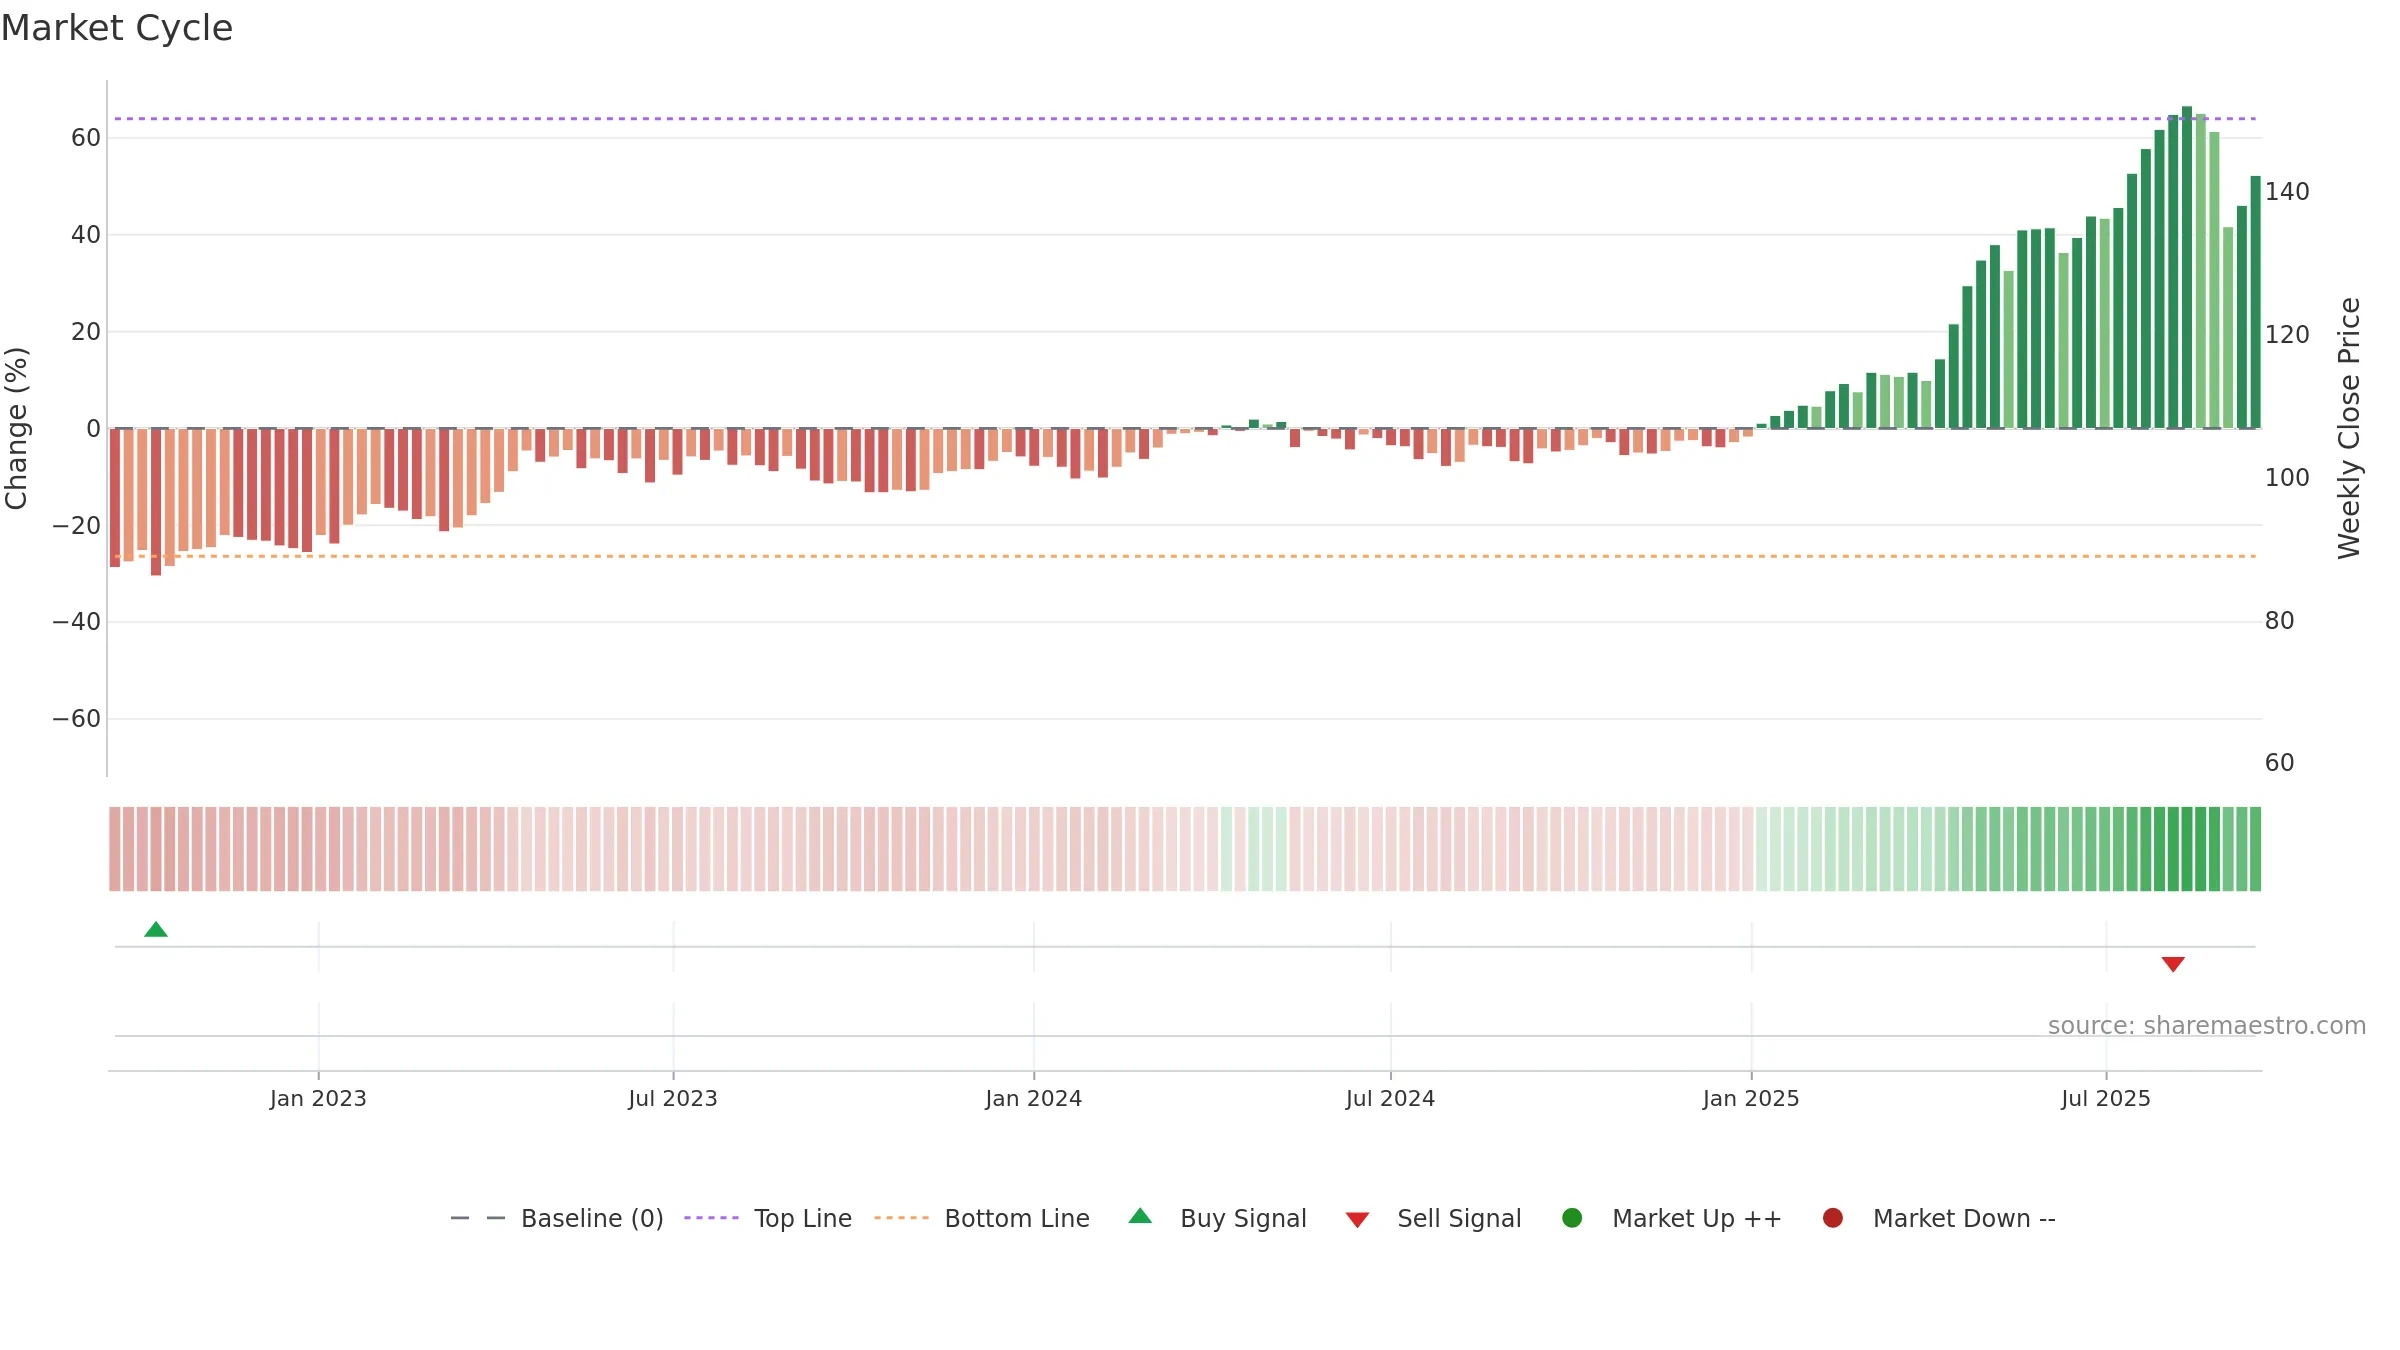The height and width of the screenshot is (1350, 2400).
Task: Click the Weekly Close Price axis title
Action: coord(2349,428)
